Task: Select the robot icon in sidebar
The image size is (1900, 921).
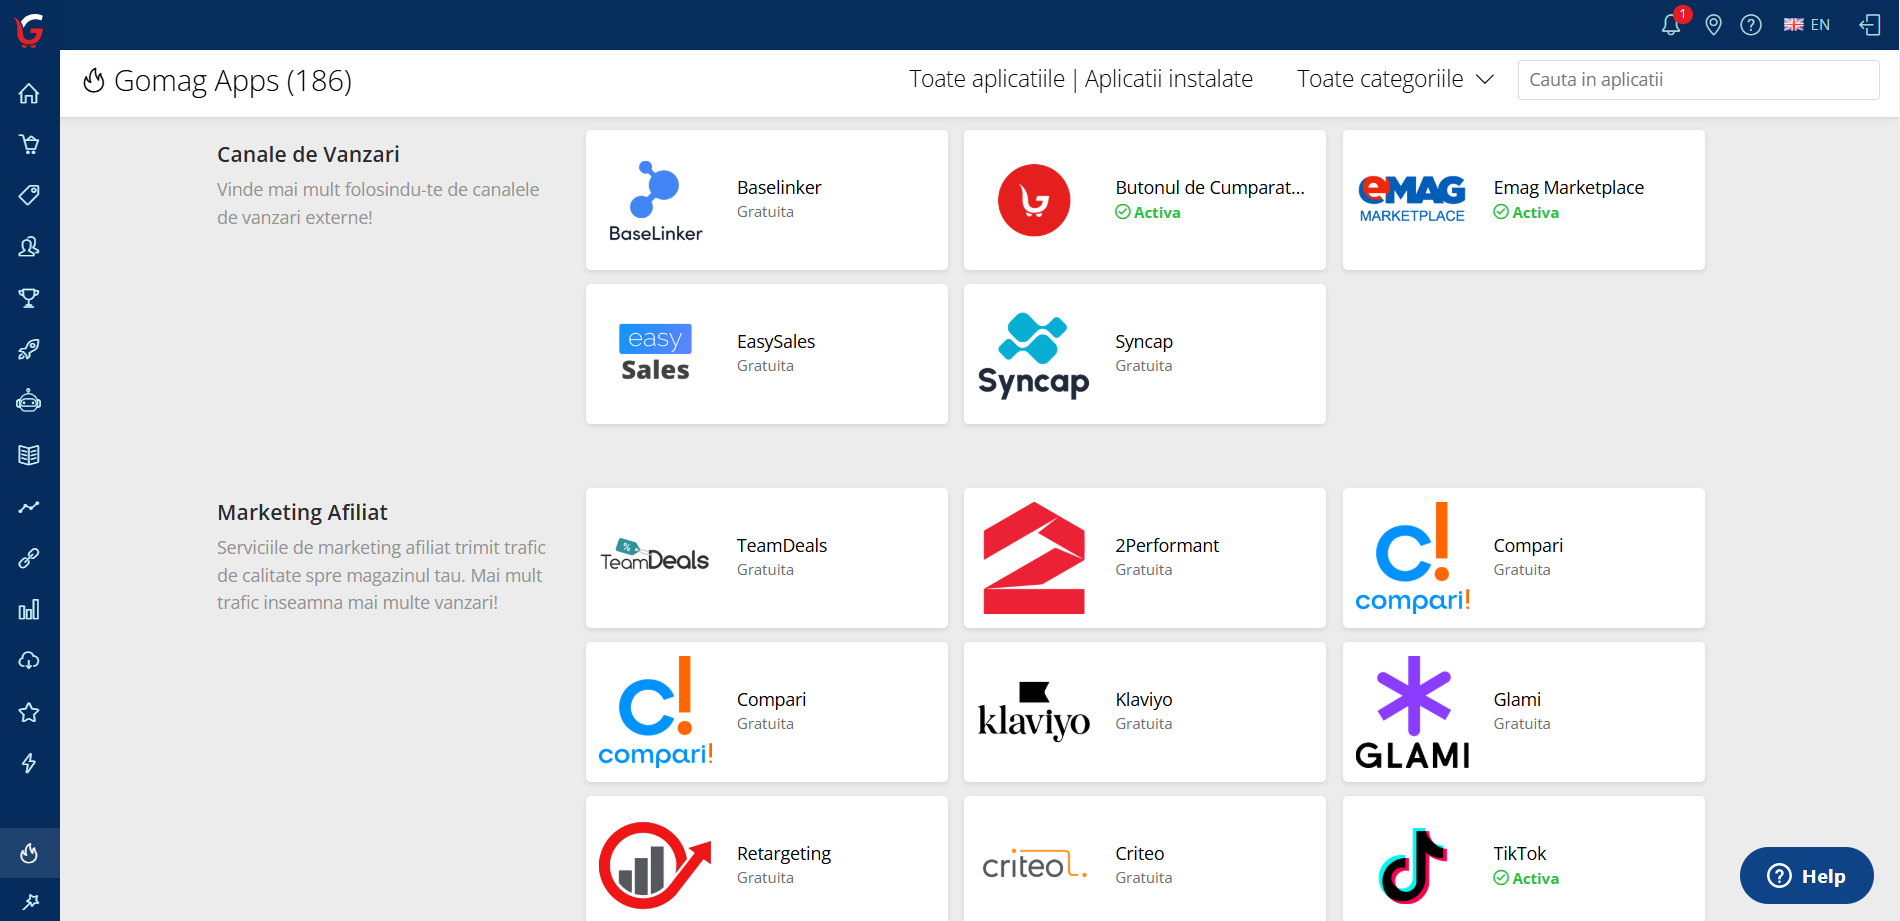Action: pyautogui.click(x=29, y=401)
